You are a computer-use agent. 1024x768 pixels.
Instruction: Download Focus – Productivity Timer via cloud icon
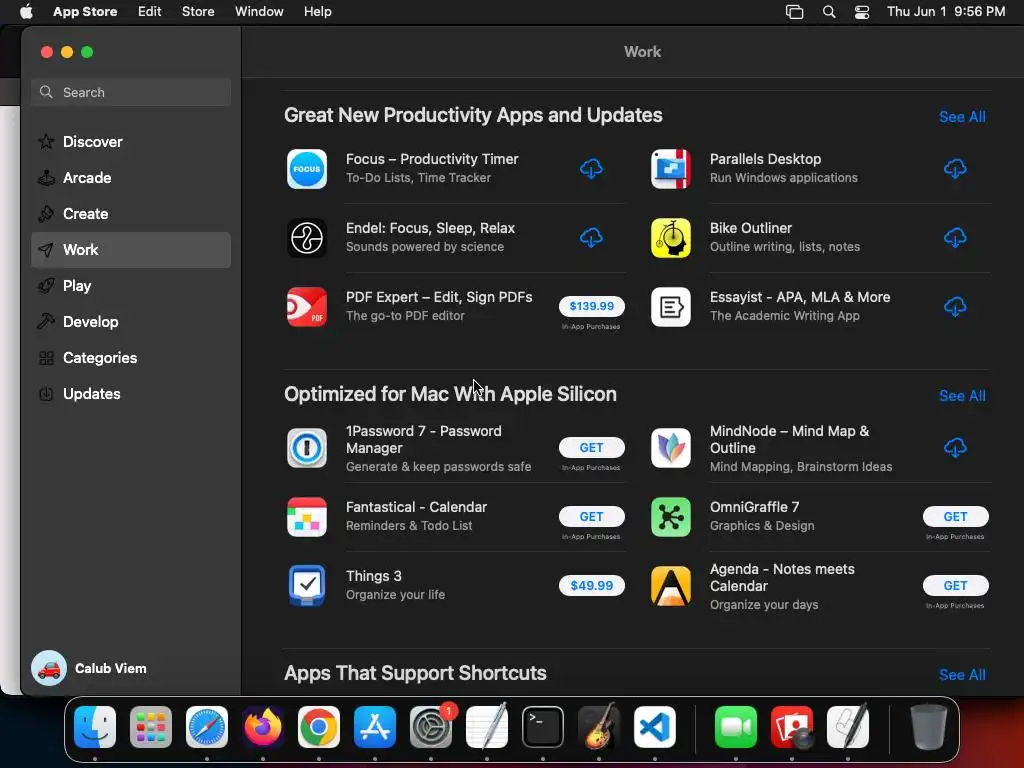click(x=591, y=169)
